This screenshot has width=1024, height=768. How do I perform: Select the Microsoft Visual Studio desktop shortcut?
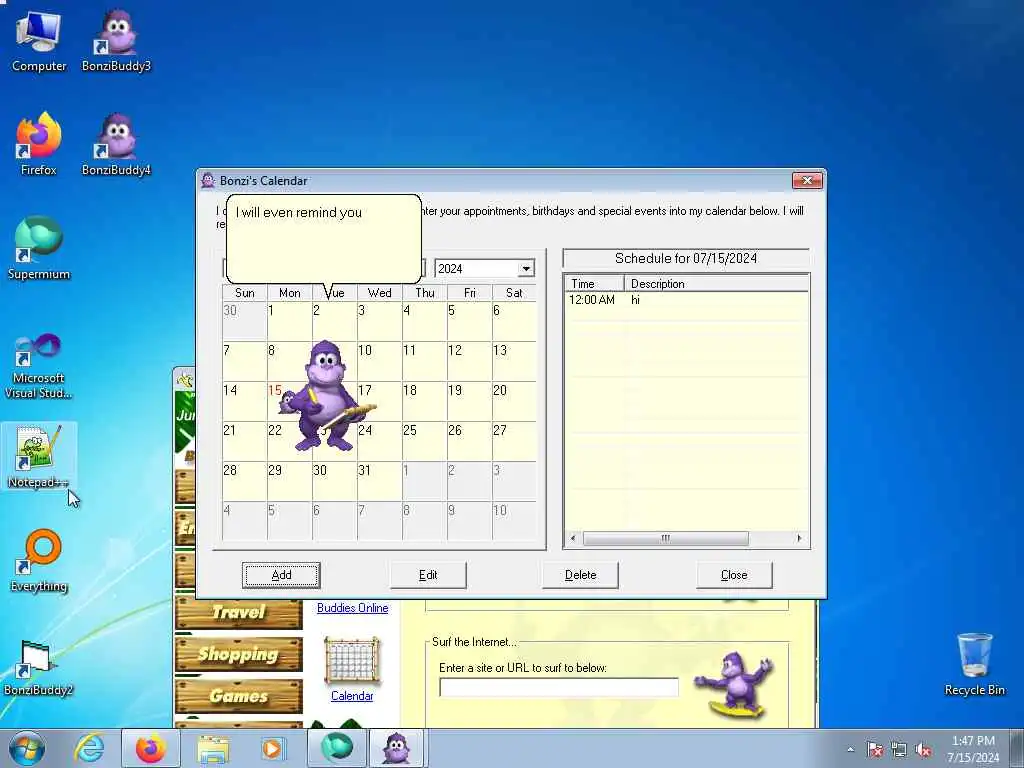(39, 366)
